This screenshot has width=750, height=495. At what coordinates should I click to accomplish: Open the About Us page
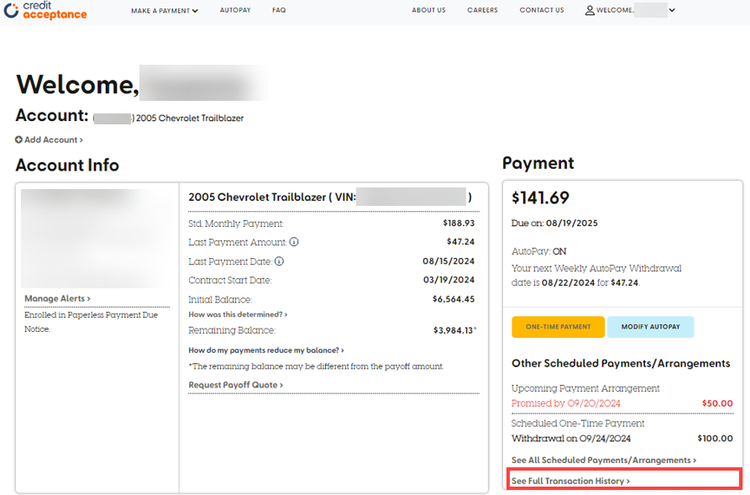pyautogui.click(x=428, y=11)
